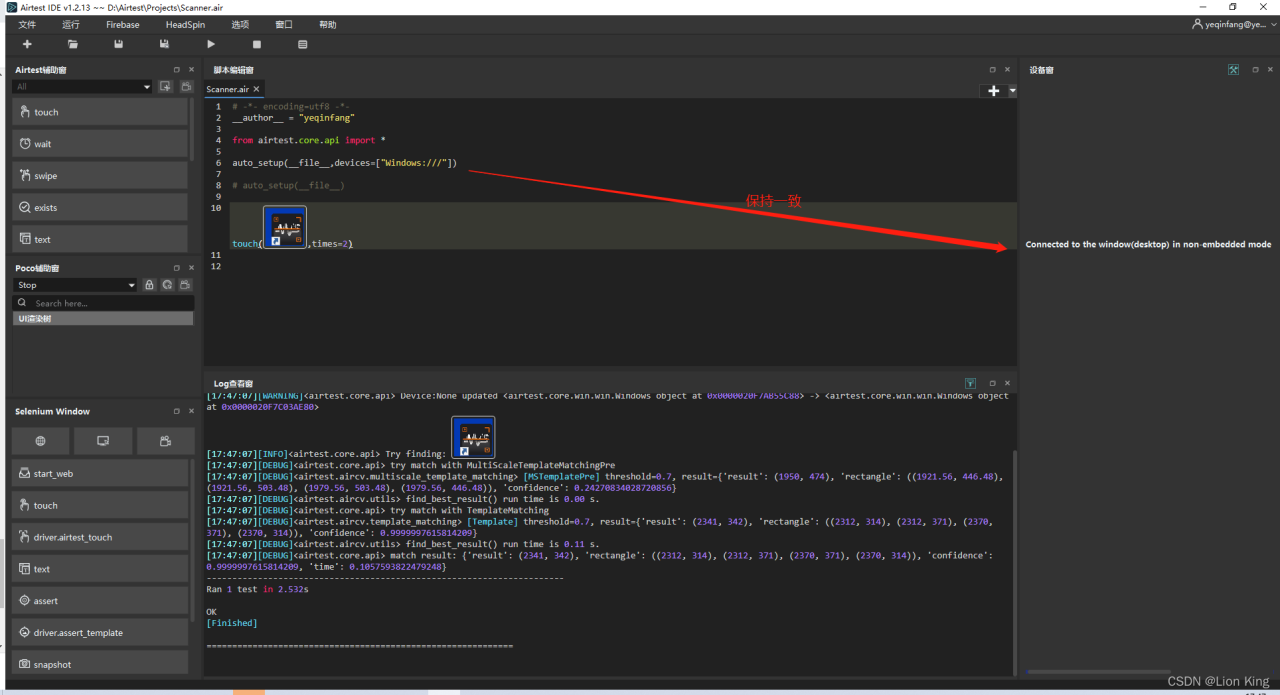This screenshot has height=695, width=1280.
Task: Expand the Poco Stop mode dropdown
Action: tap(75, 285)
